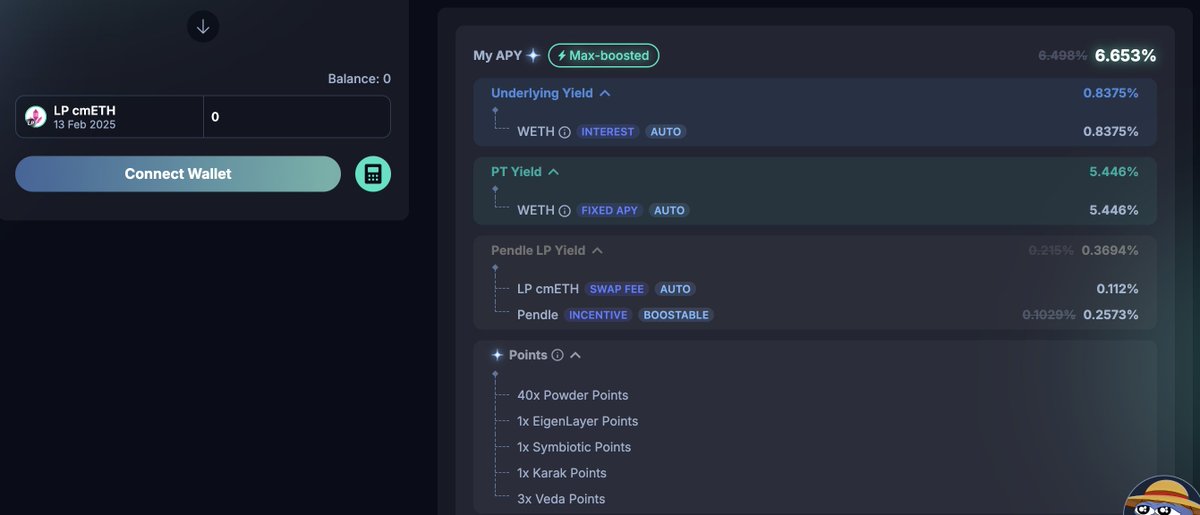Collapse the Points section chevron
This screenshot has height=515, width=1200.
click(x=575, y=355)
